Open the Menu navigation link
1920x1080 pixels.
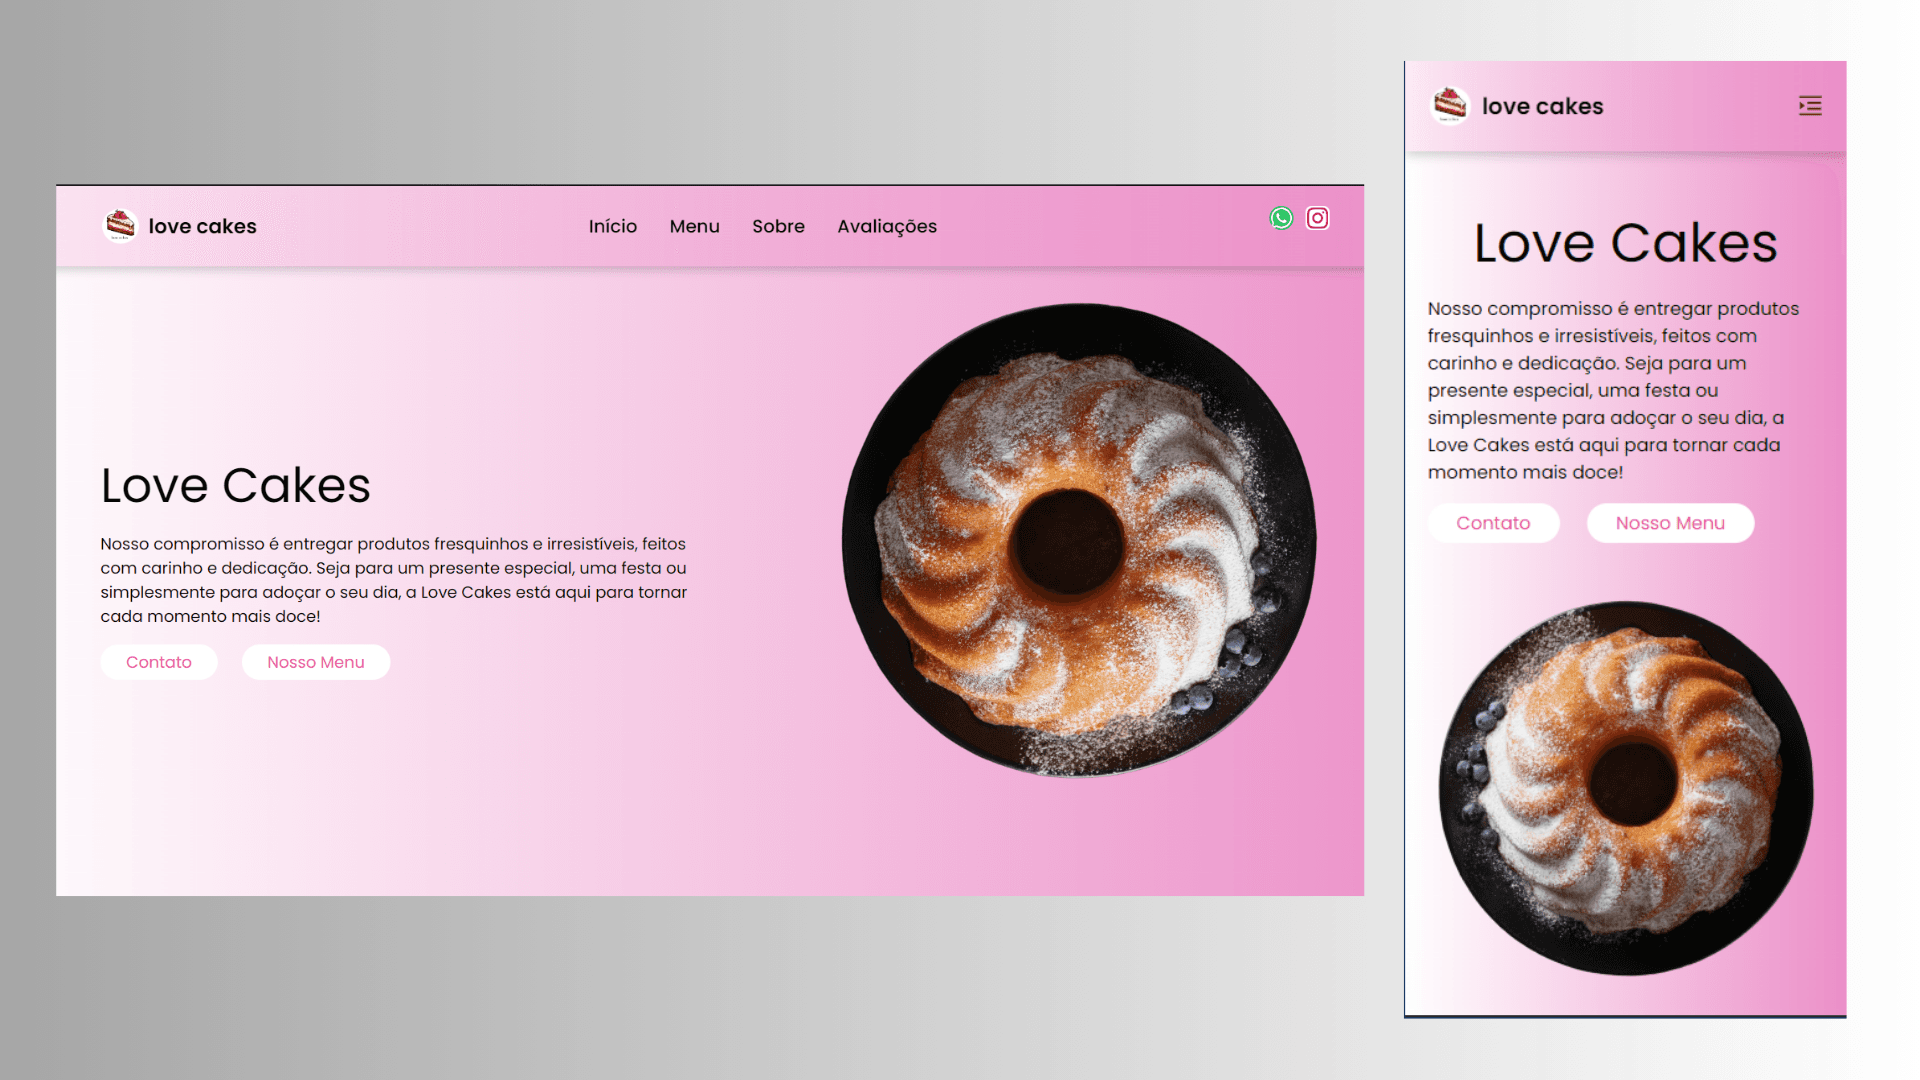click(x=694, y=226)
